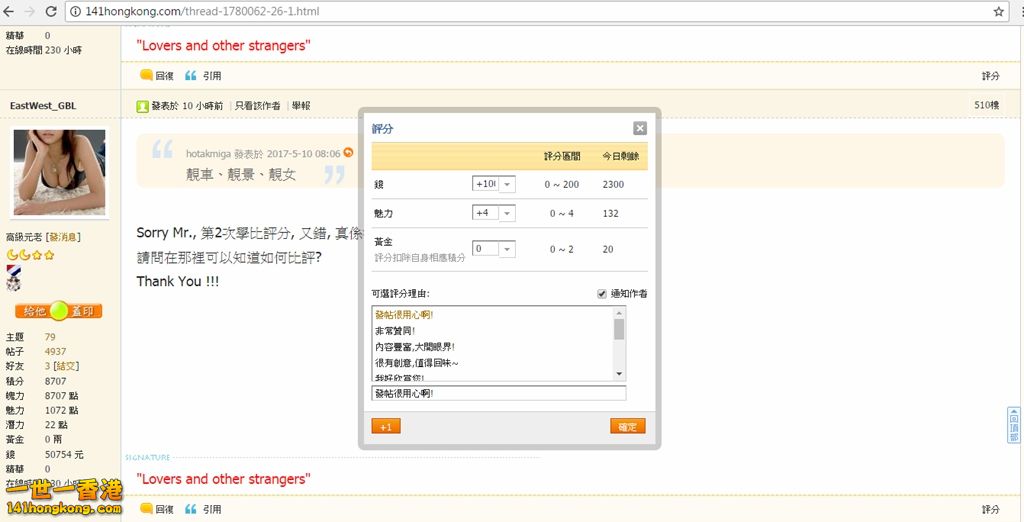Click the 回復 reply bubble icon at top
The image size is (1024, 522).
click(146, 75)
